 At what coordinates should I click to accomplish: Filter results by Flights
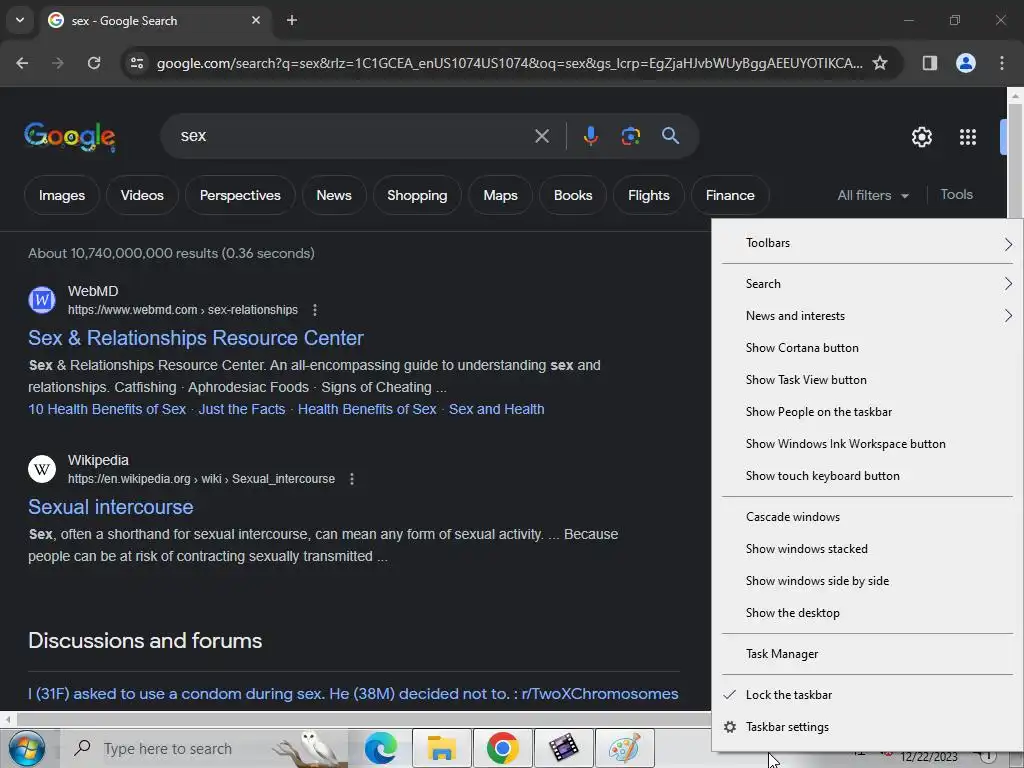[x=648, y=195]
